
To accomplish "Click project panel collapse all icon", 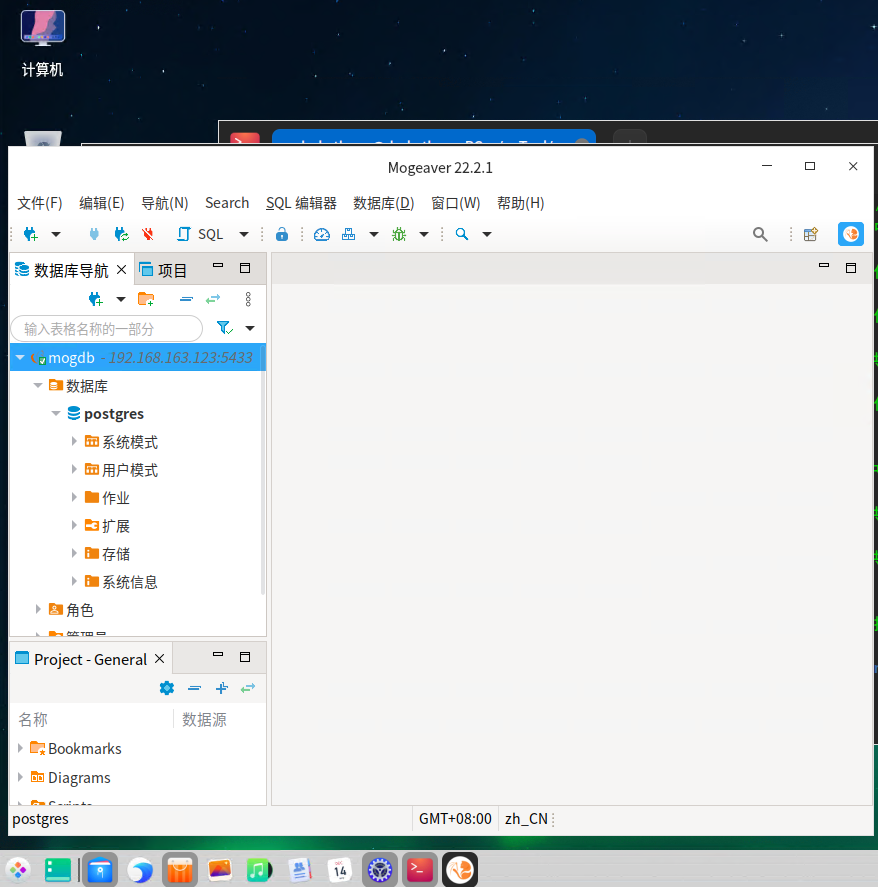I will [x=195, y=688].
